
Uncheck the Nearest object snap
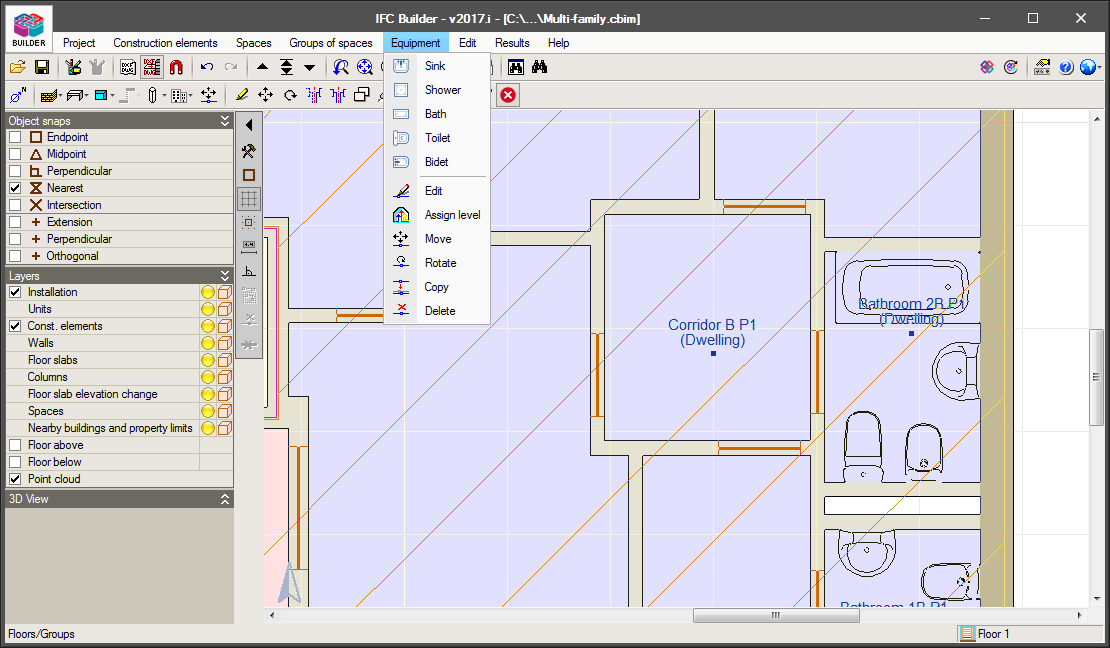[15, 188]
